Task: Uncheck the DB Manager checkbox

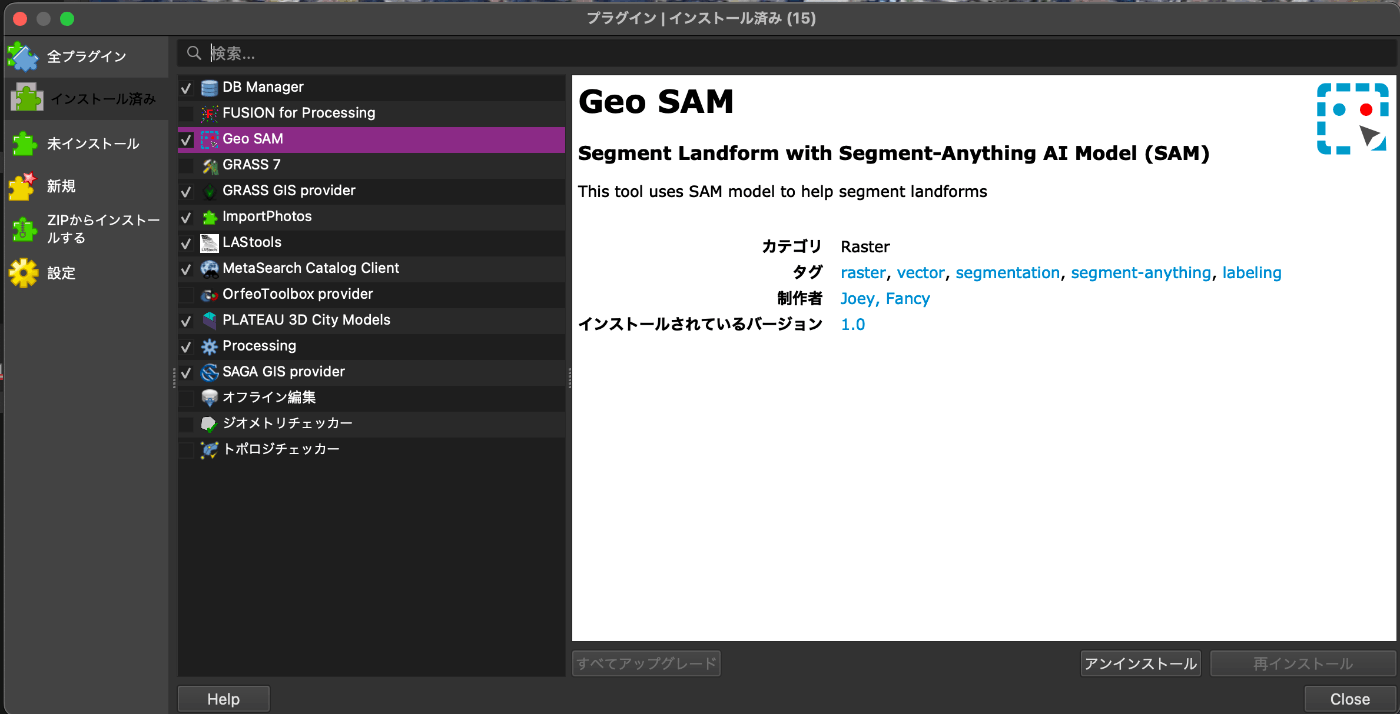Action: (x=186, y=88)
